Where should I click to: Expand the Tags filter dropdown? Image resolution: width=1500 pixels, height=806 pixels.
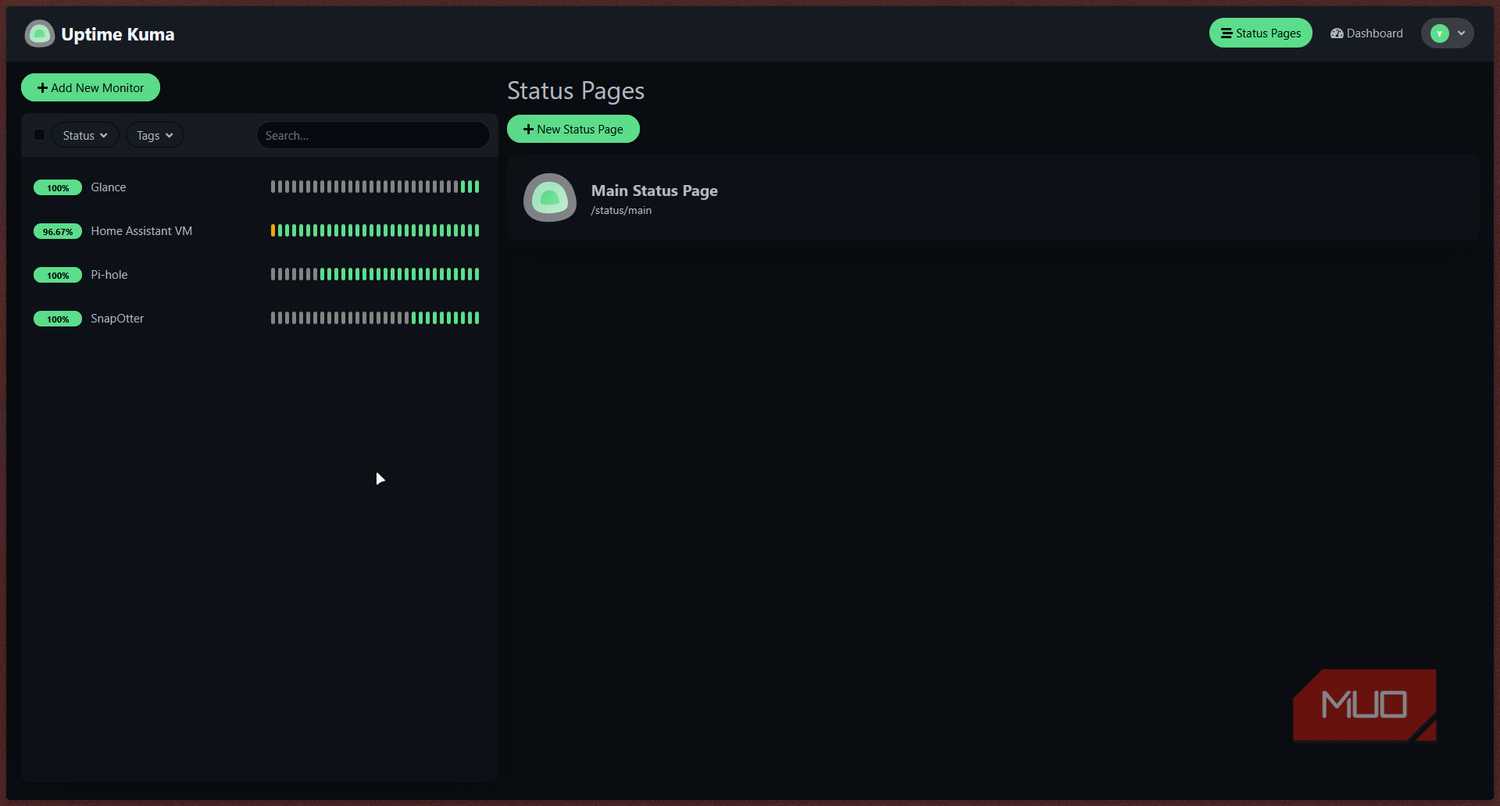pyautogui.click(x=154, y=135)
